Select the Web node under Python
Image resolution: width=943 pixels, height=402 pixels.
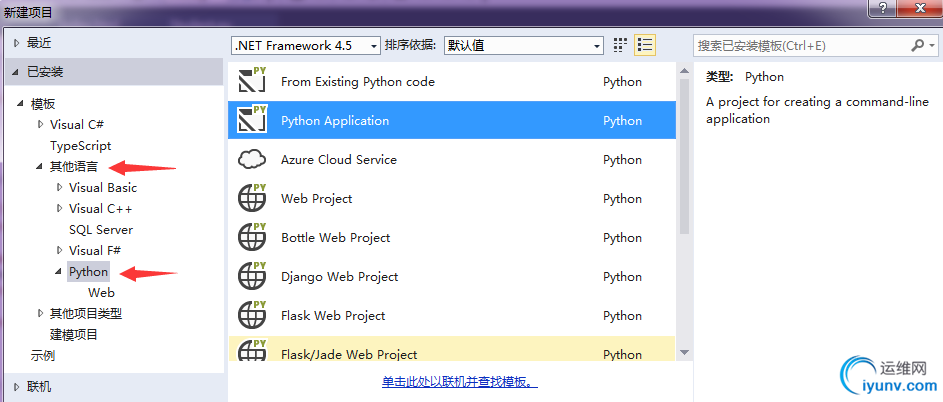pos(101,293)
